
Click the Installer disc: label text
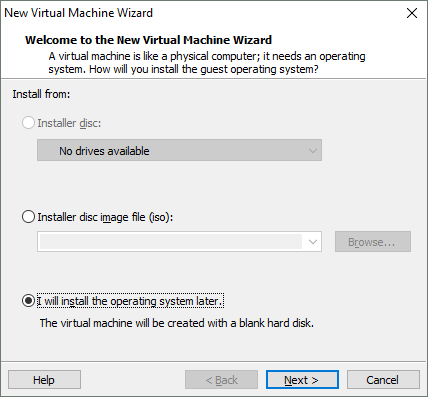pos(69,123)
